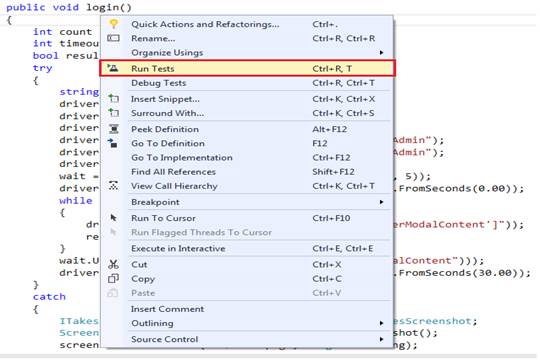Screen dimensions: 540x364
Task: Click the Run Tests flask icon
Action: click(113, 68)
